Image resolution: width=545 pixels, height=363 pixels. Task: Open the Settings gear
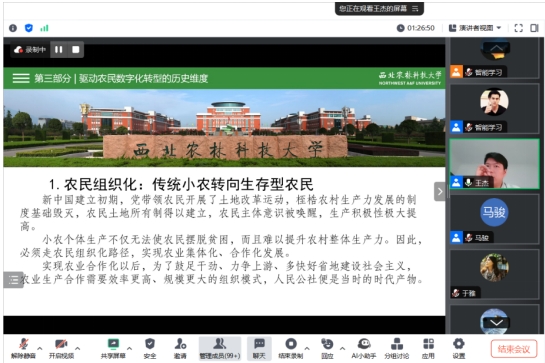tap(459, 348)
